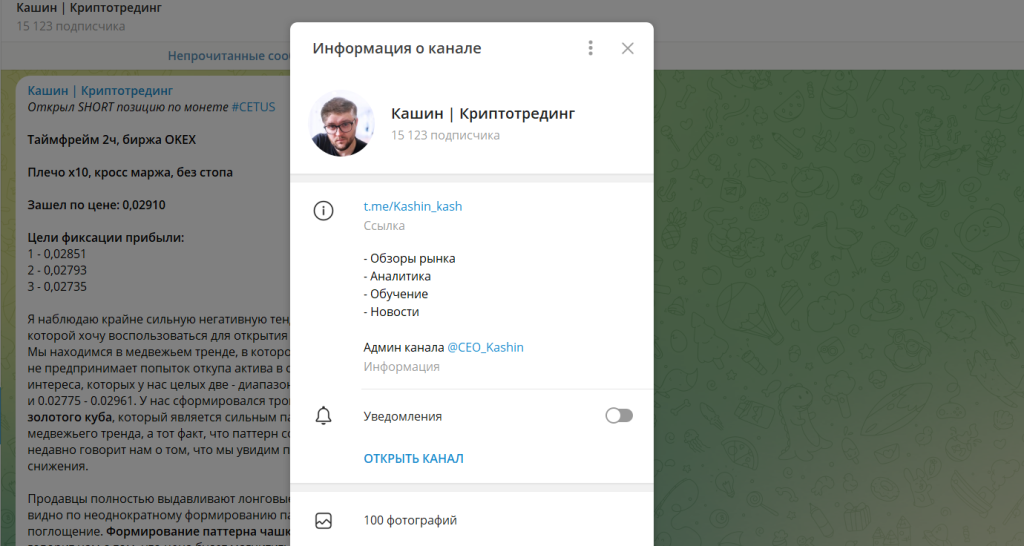1024x546 pixels.
Task: Open the #CETUS hashtag in the post
Action: 253,107
